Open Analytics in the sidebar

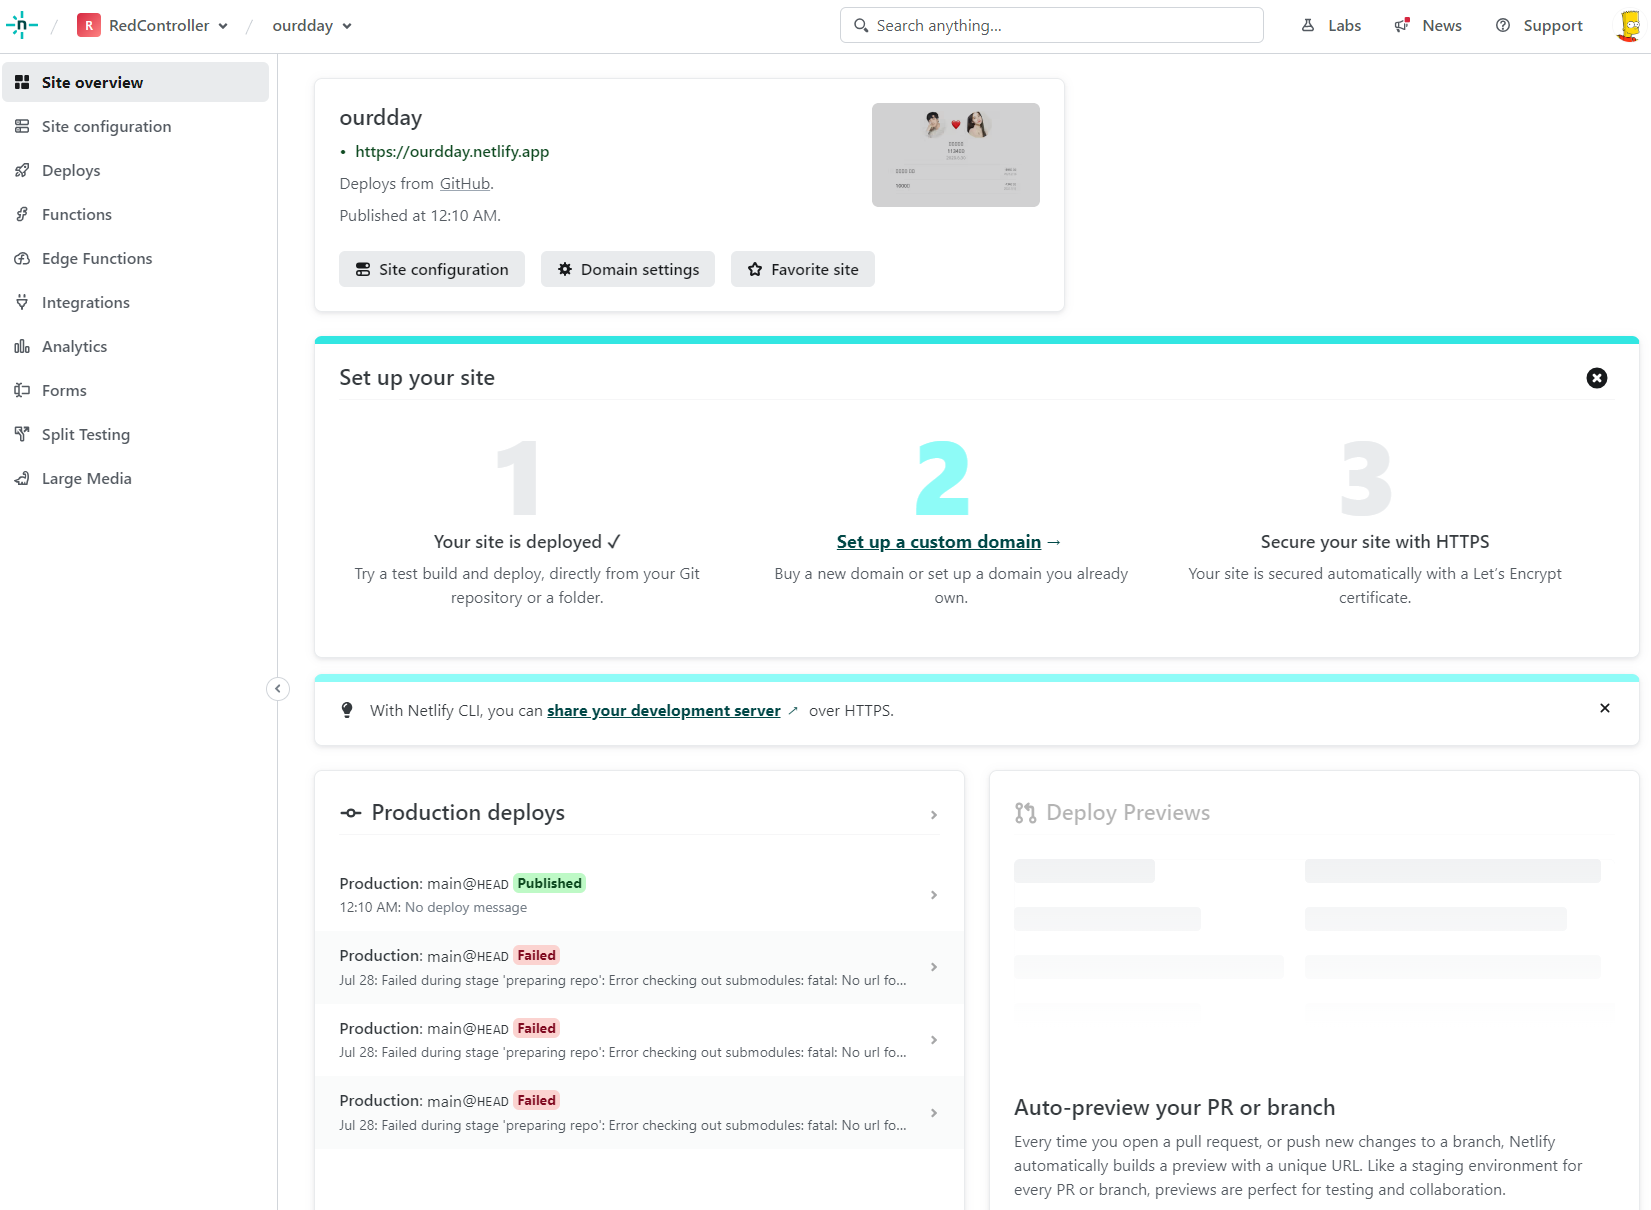coord(136,346)
